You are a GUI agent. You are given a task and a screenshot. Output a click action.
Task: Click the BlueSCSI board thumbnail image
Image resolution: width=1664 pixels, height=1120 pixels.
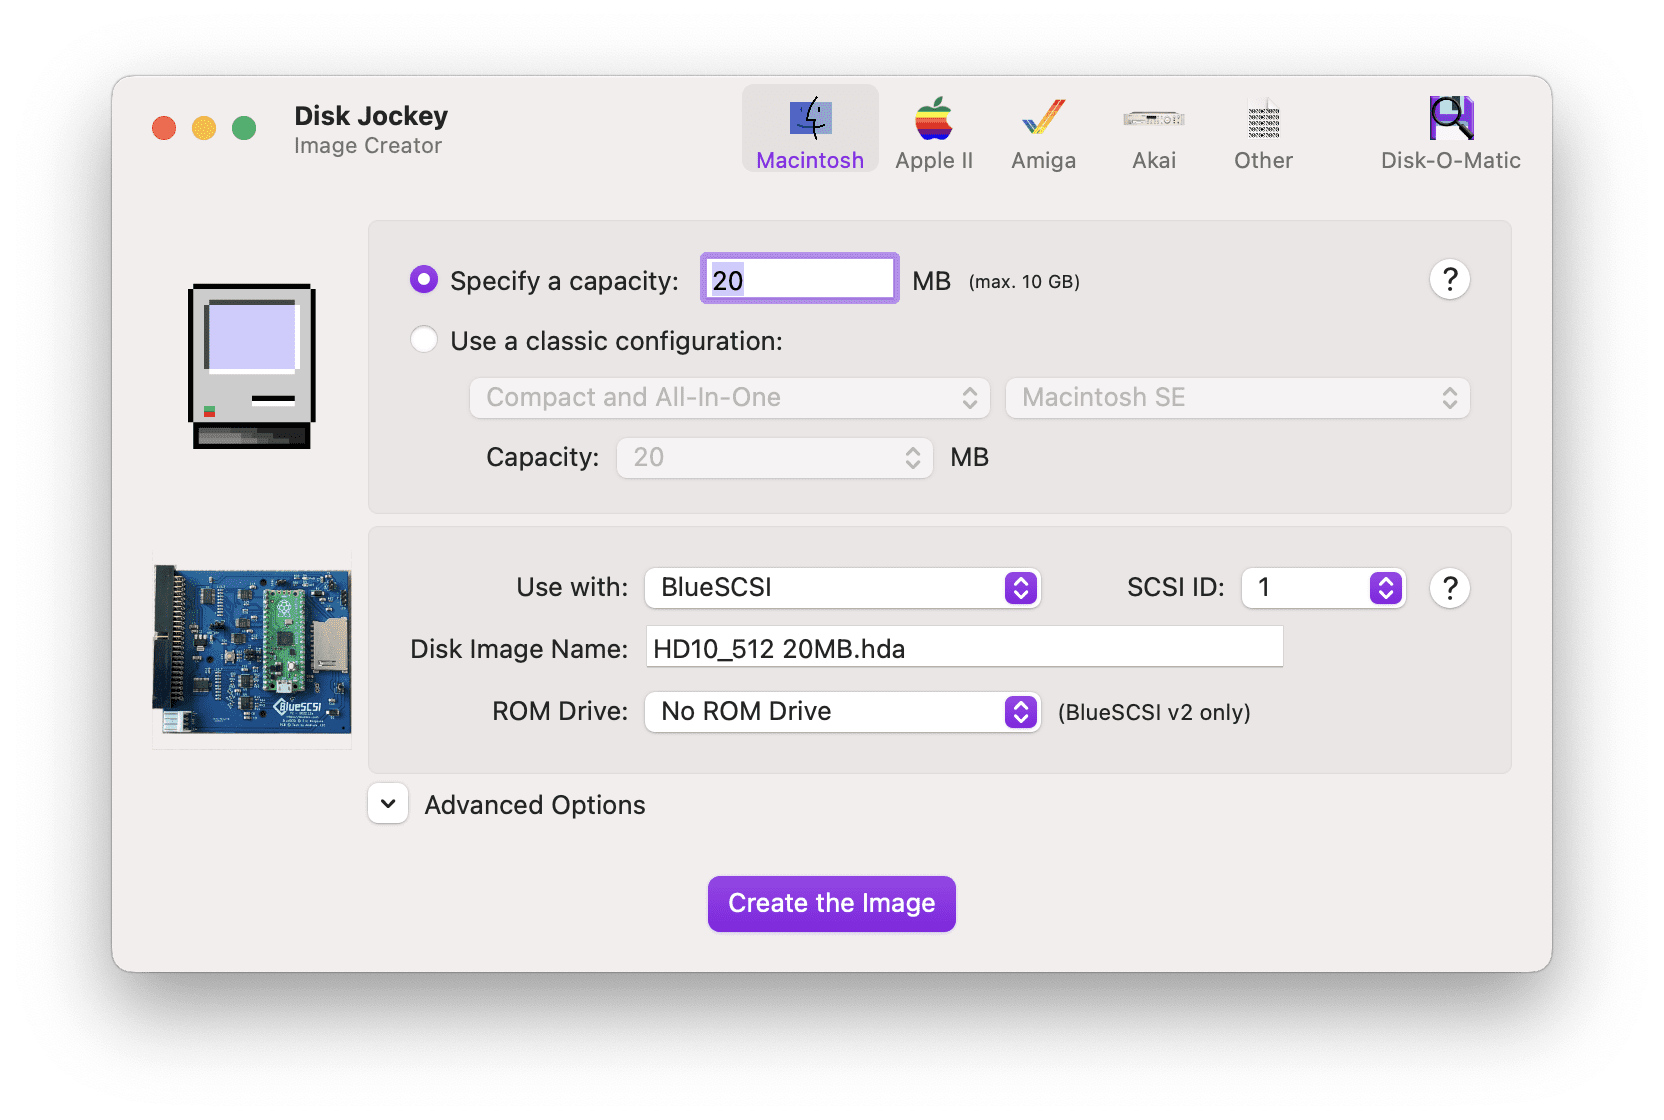[252, 650]
